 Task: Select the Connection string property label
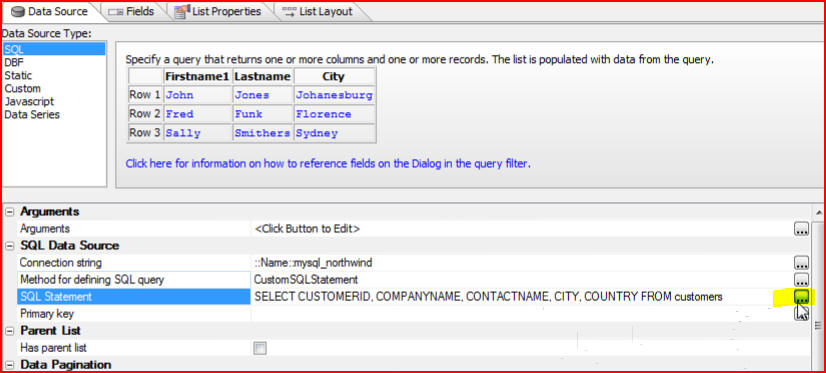61,262
